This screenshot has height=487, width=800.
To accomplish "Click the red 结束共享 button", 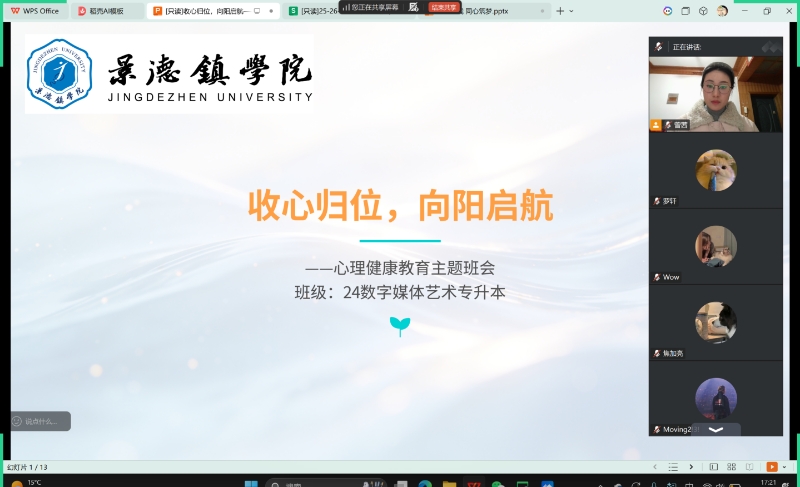I will pyautogui.click(x=445, y=7).
